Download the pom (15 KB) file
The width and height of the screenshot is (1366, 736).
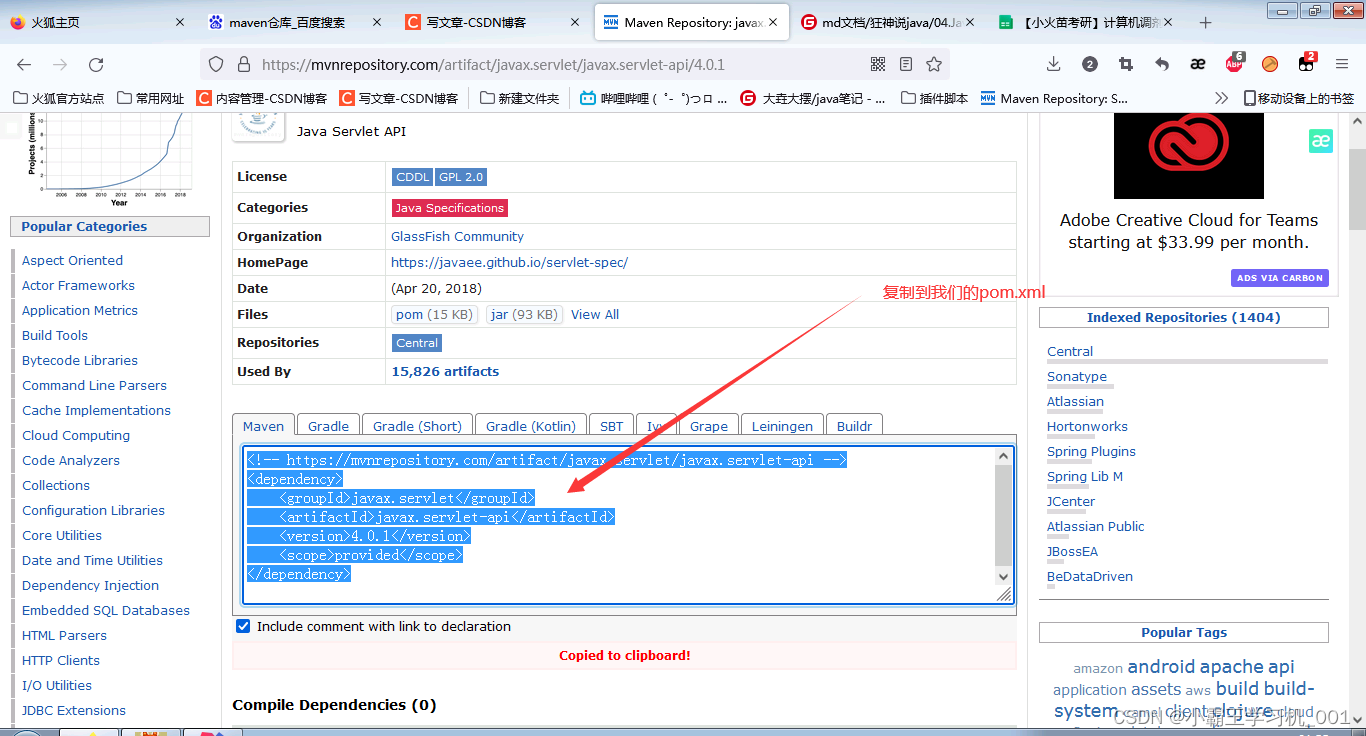pos(434,314)
